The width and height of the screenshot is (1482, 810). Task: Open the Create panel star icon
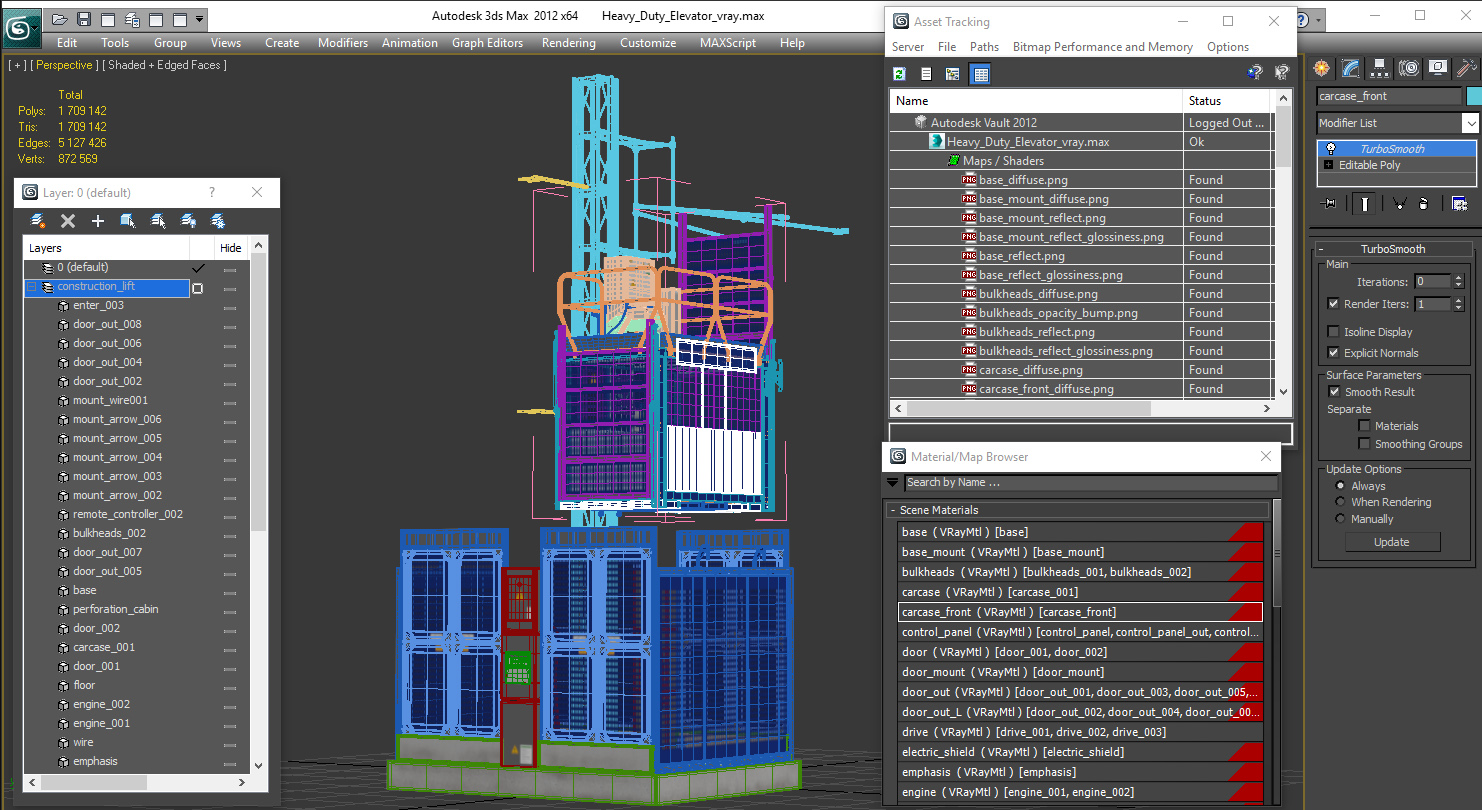pyautogui.click(x=1322, y=68)
